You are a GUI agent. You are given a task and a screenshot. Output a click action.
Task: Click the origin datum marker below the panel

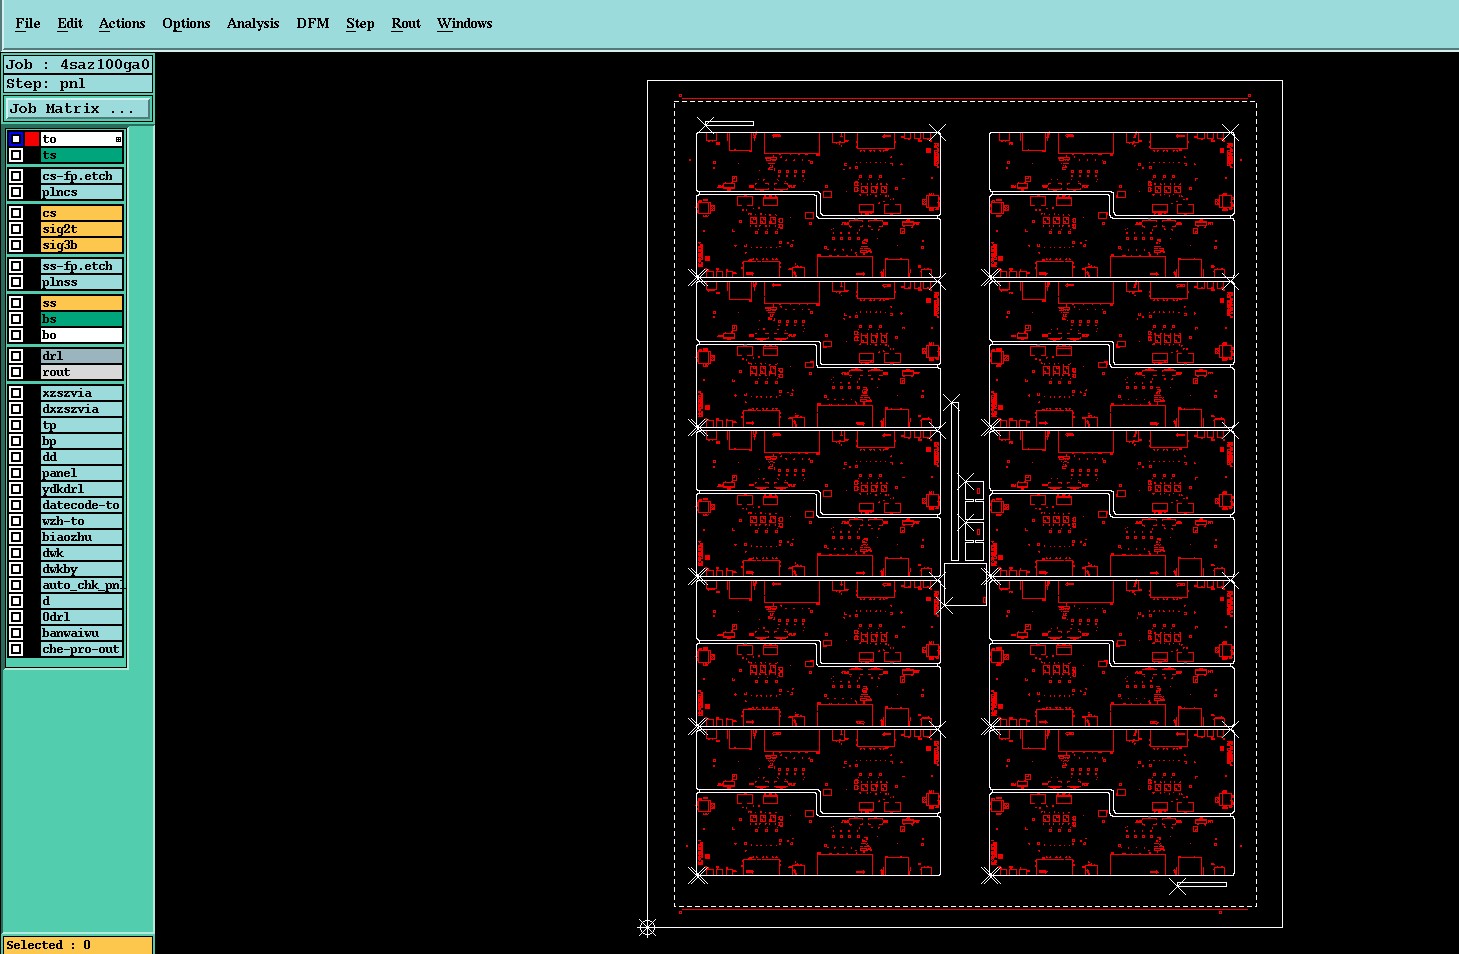click(x=647, y=928)
